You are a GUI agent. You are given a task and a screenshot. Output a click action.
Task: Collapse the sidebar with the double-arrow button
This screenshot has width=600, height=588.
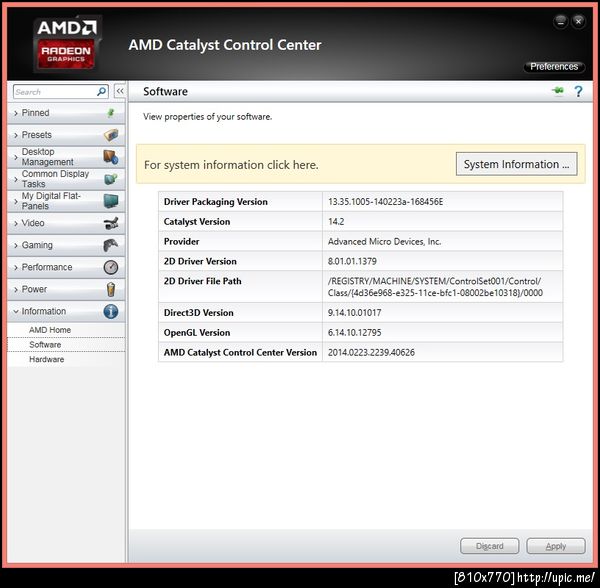[x=120, y=91]
